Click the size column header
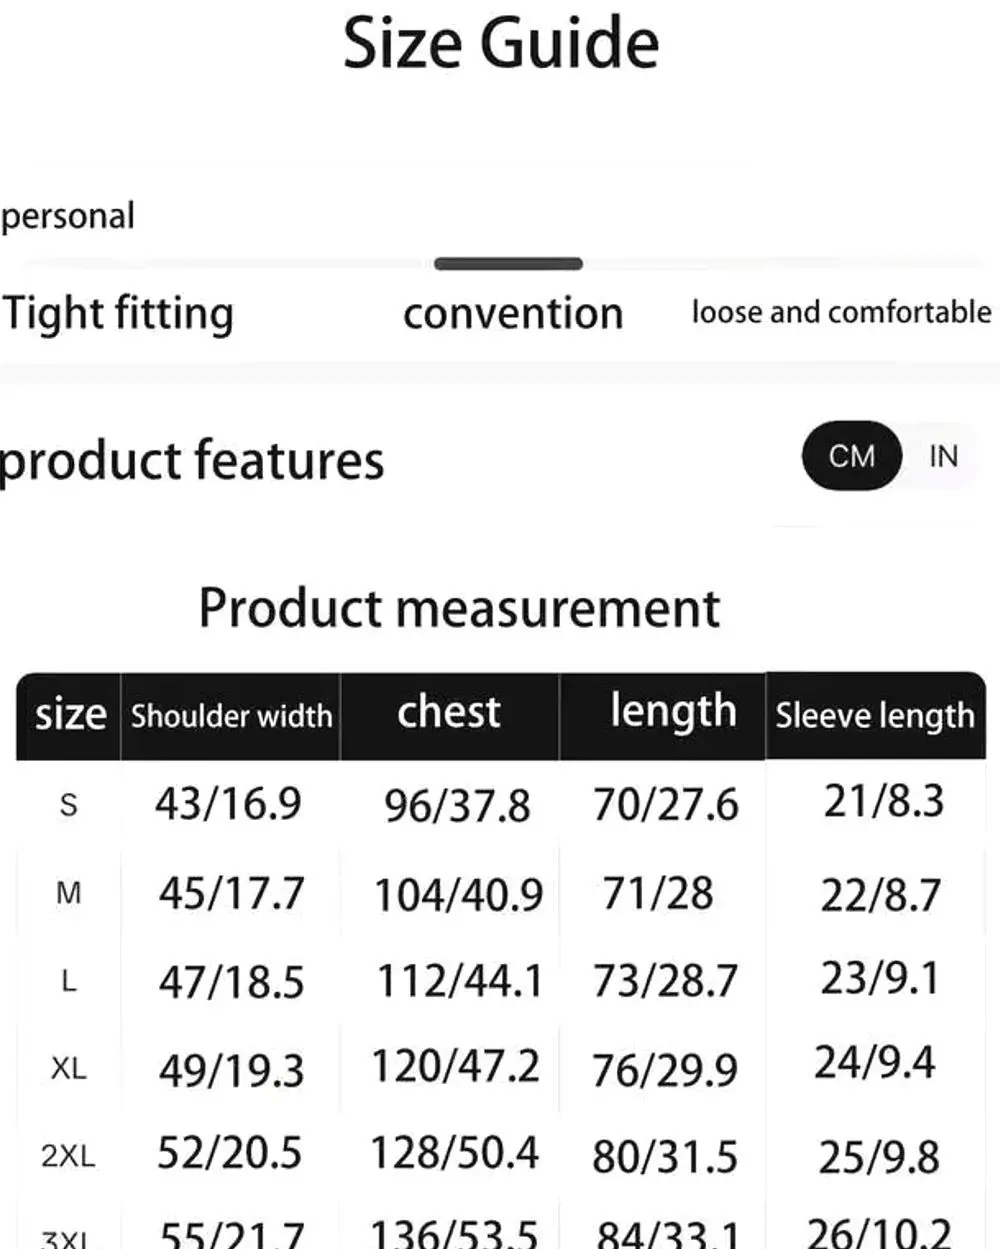This screenshot has width=1000, height=1249. [x=70, y=715]
